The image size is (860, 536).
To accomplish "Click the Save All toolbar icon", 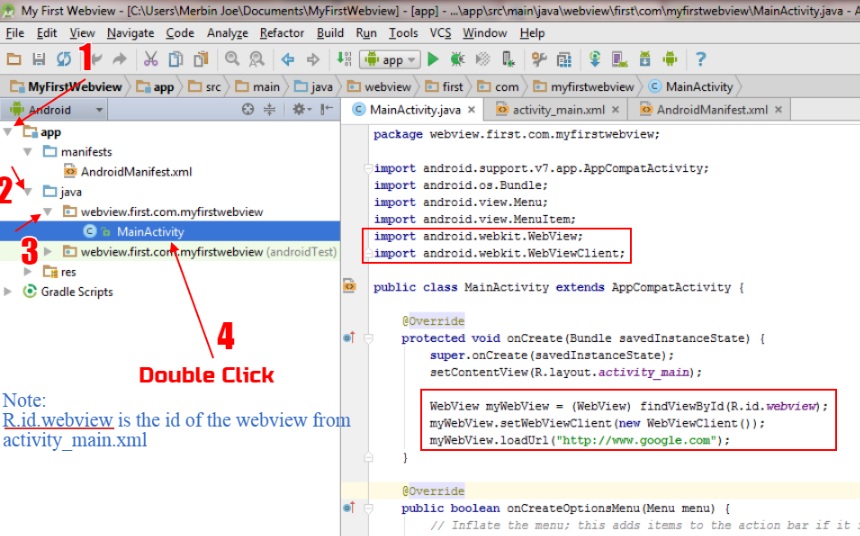I will 38,59.
